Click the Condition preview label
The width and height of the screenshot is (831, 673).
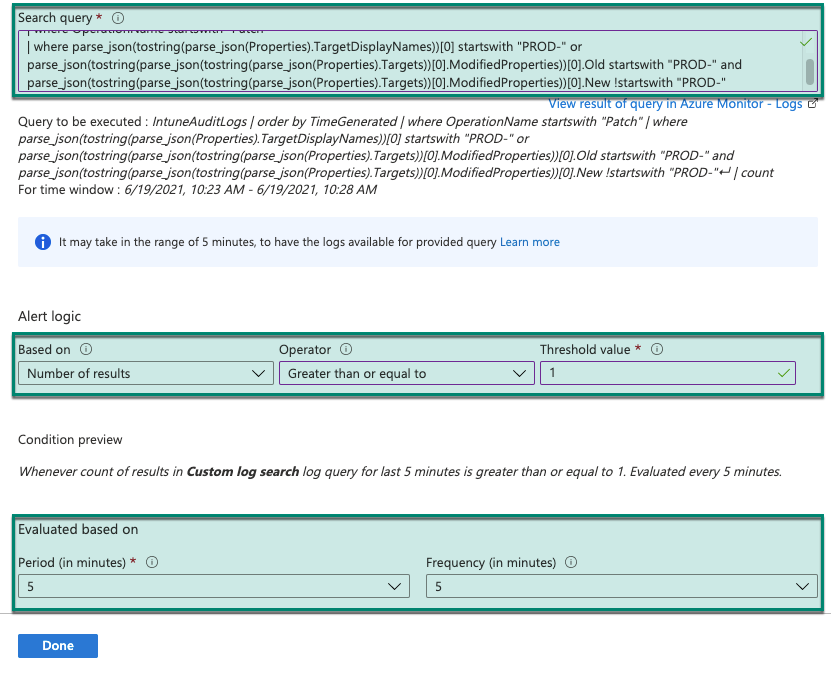pyautogui.click(x=70, y=440)
